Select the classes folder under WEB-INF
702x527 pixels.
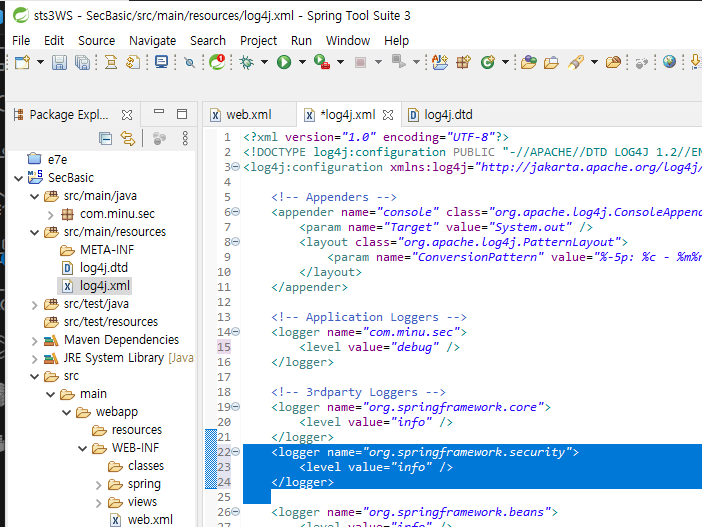point(146,466)
